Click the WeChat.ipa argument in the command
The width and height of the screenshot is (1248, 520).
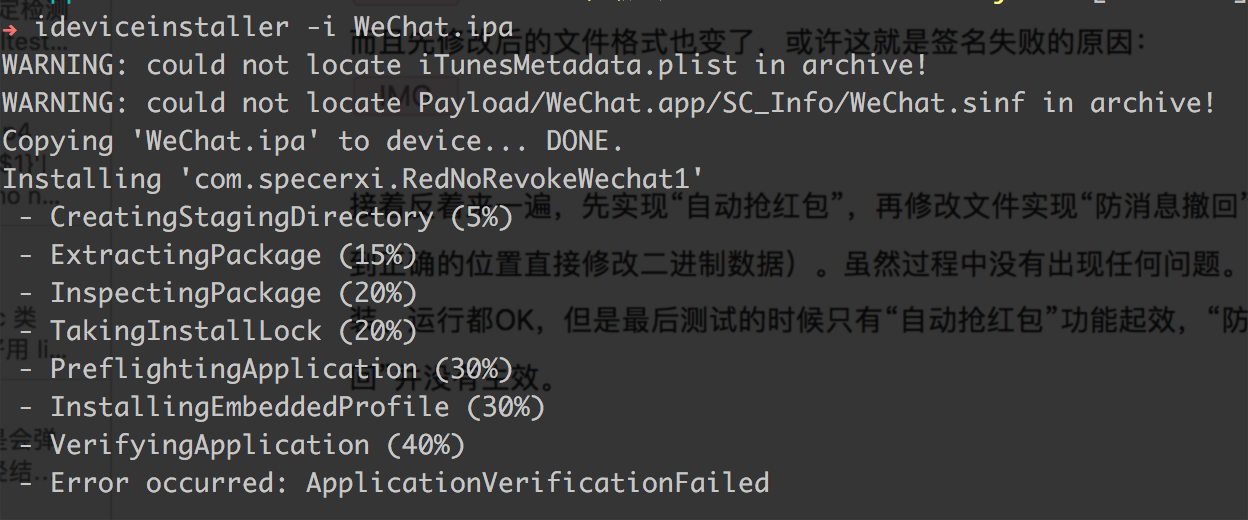(434, 27)
